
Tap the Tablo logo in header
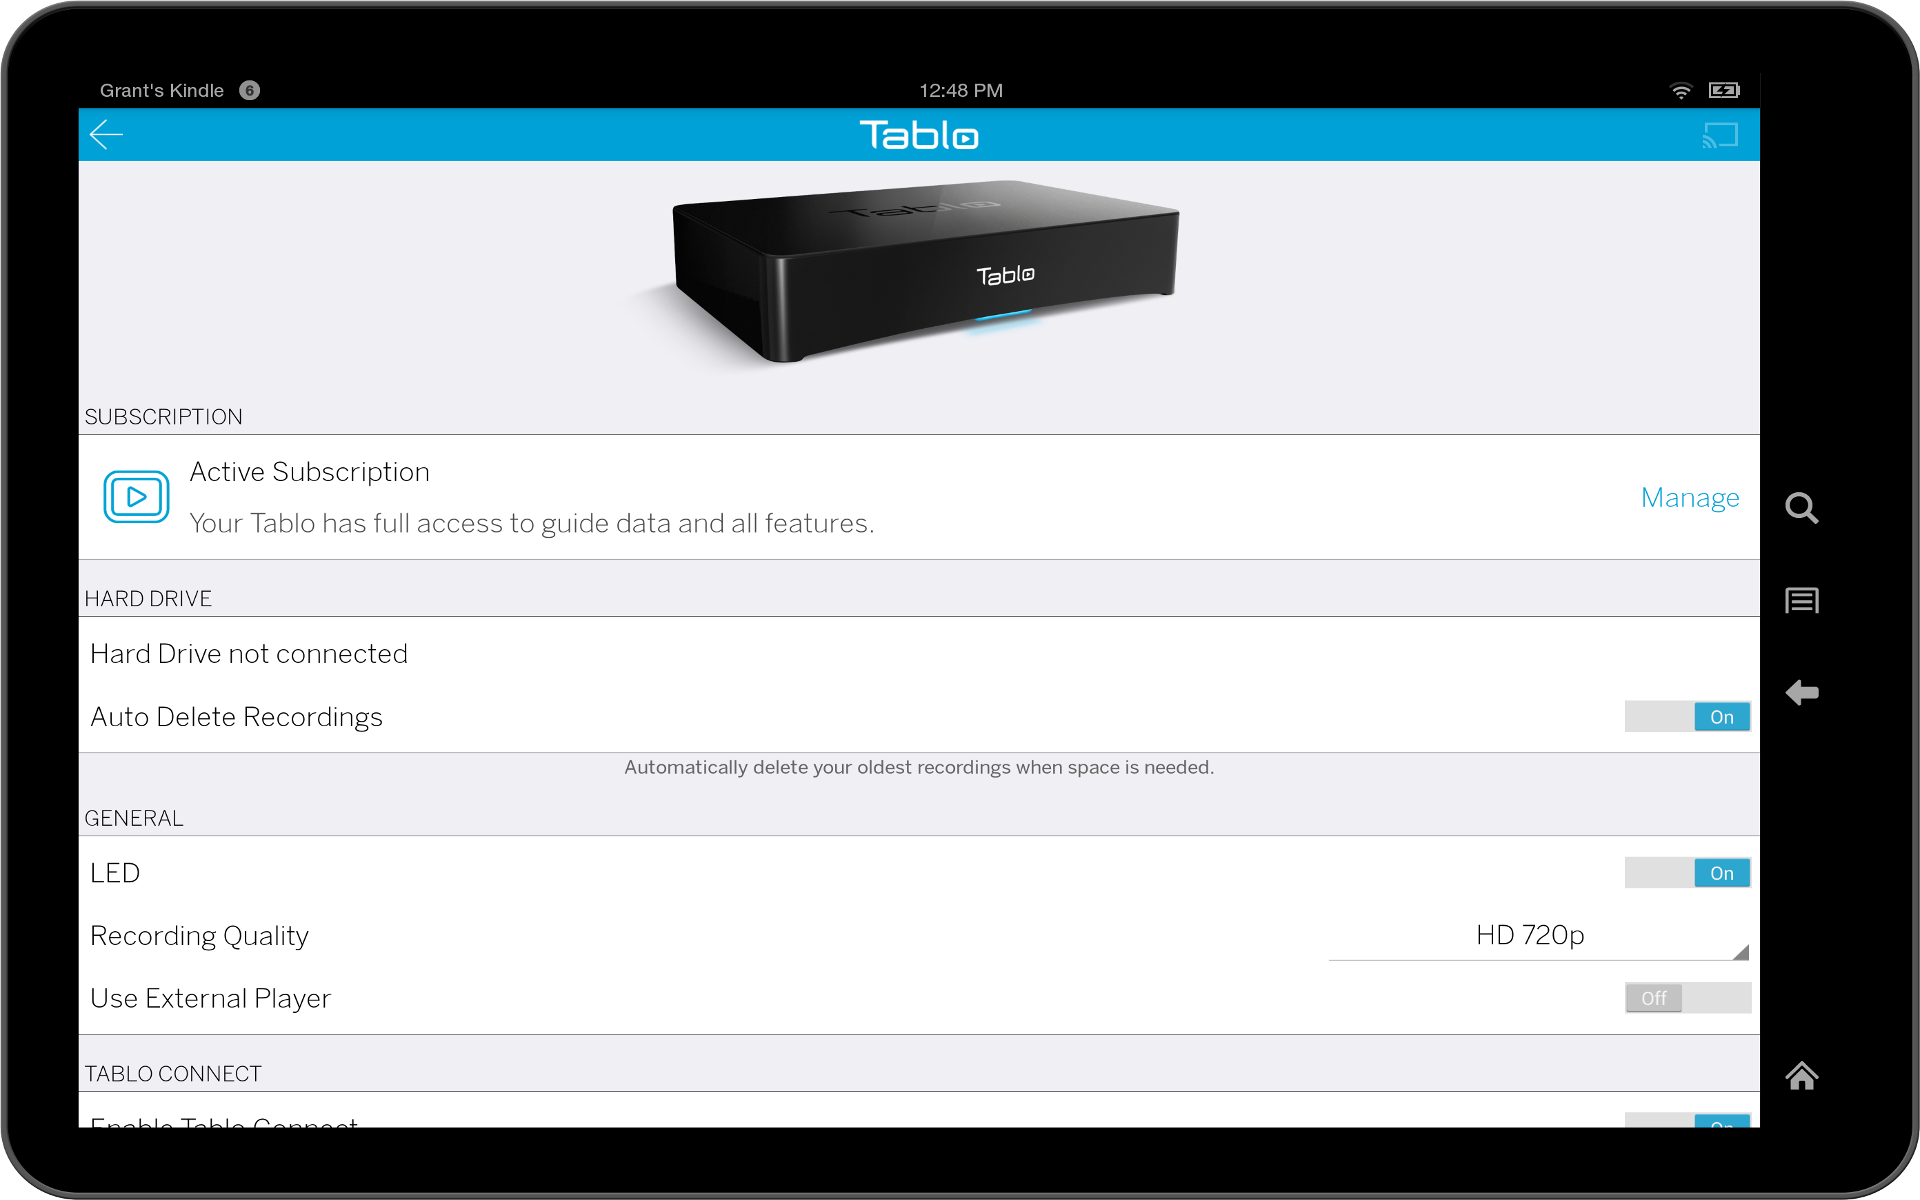pos(919,135)
